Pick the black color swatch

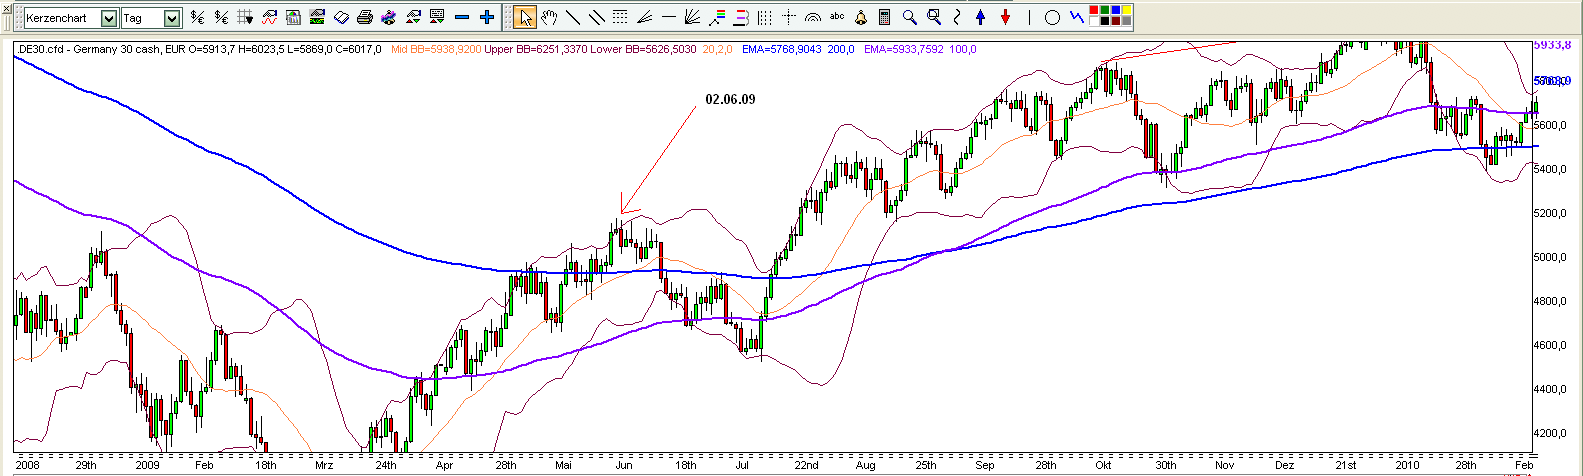(x=1105, y=21)
